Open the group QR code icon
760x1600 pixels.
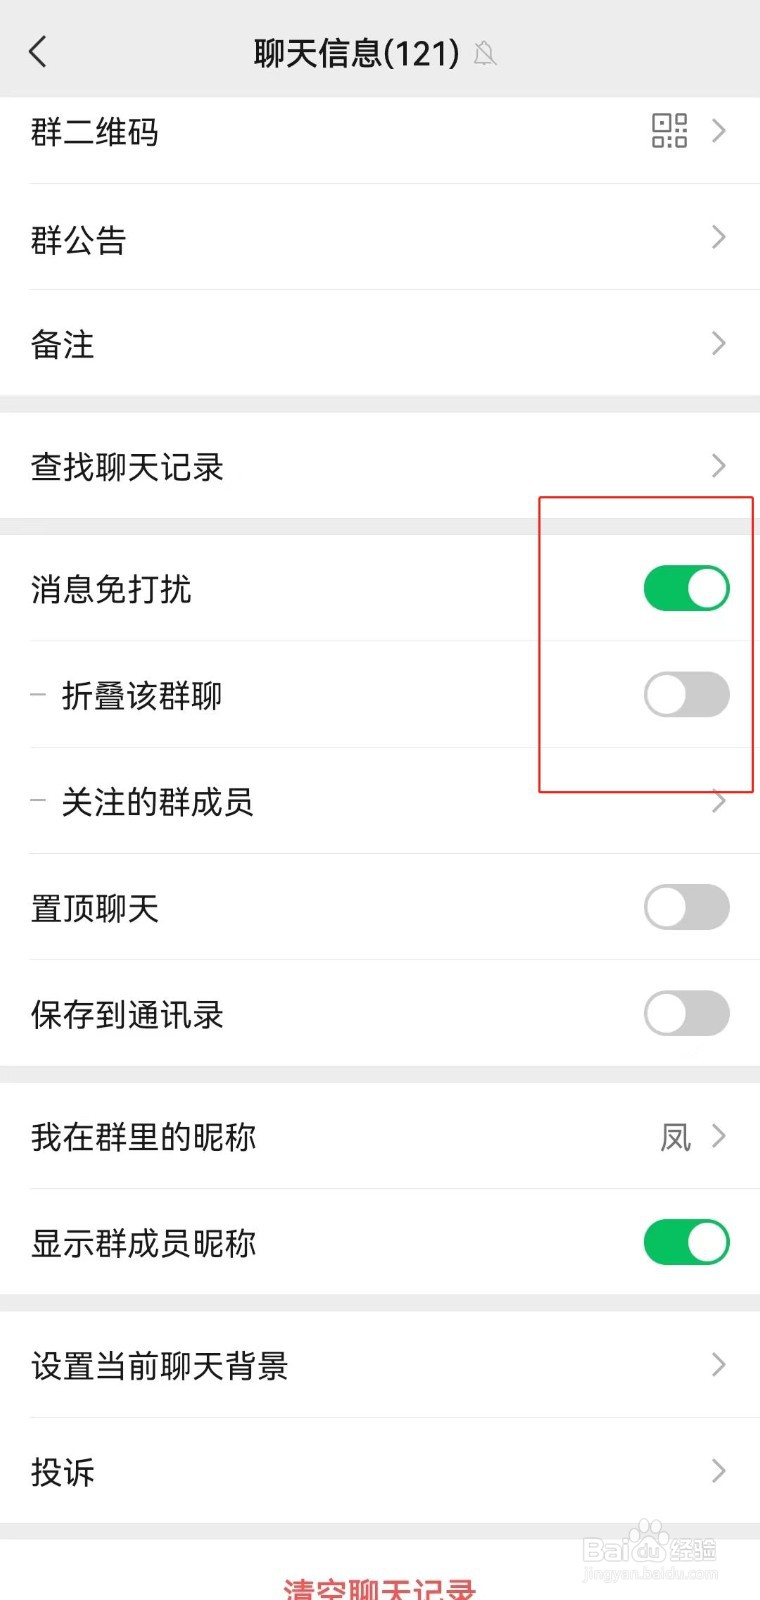pos(669,131)
